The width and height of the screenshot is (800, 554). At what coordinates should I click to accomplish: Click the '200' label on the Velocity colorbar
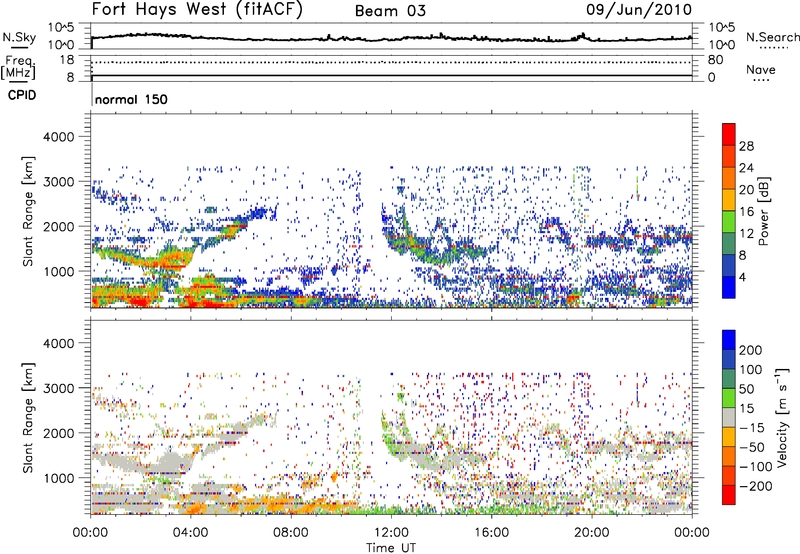click(x=751, y=350)
